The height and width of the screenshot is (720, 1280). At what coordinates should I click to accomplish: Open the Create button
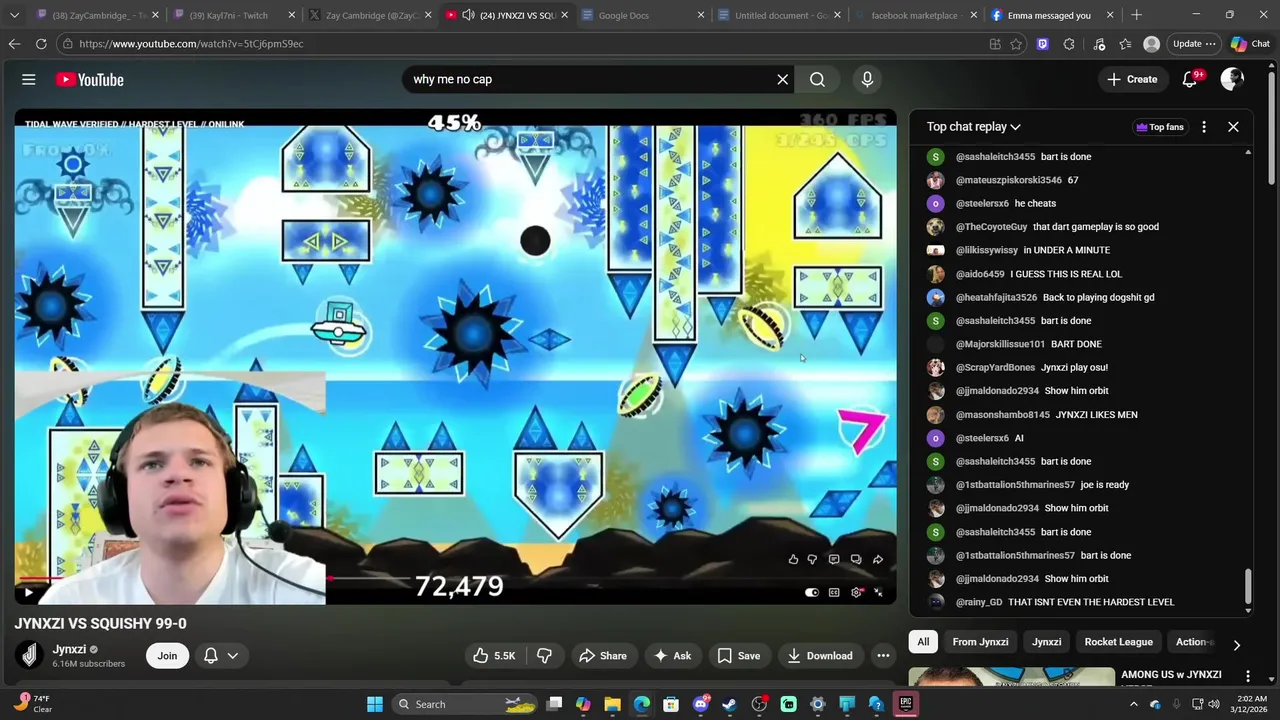click(x=1132, y=79)
